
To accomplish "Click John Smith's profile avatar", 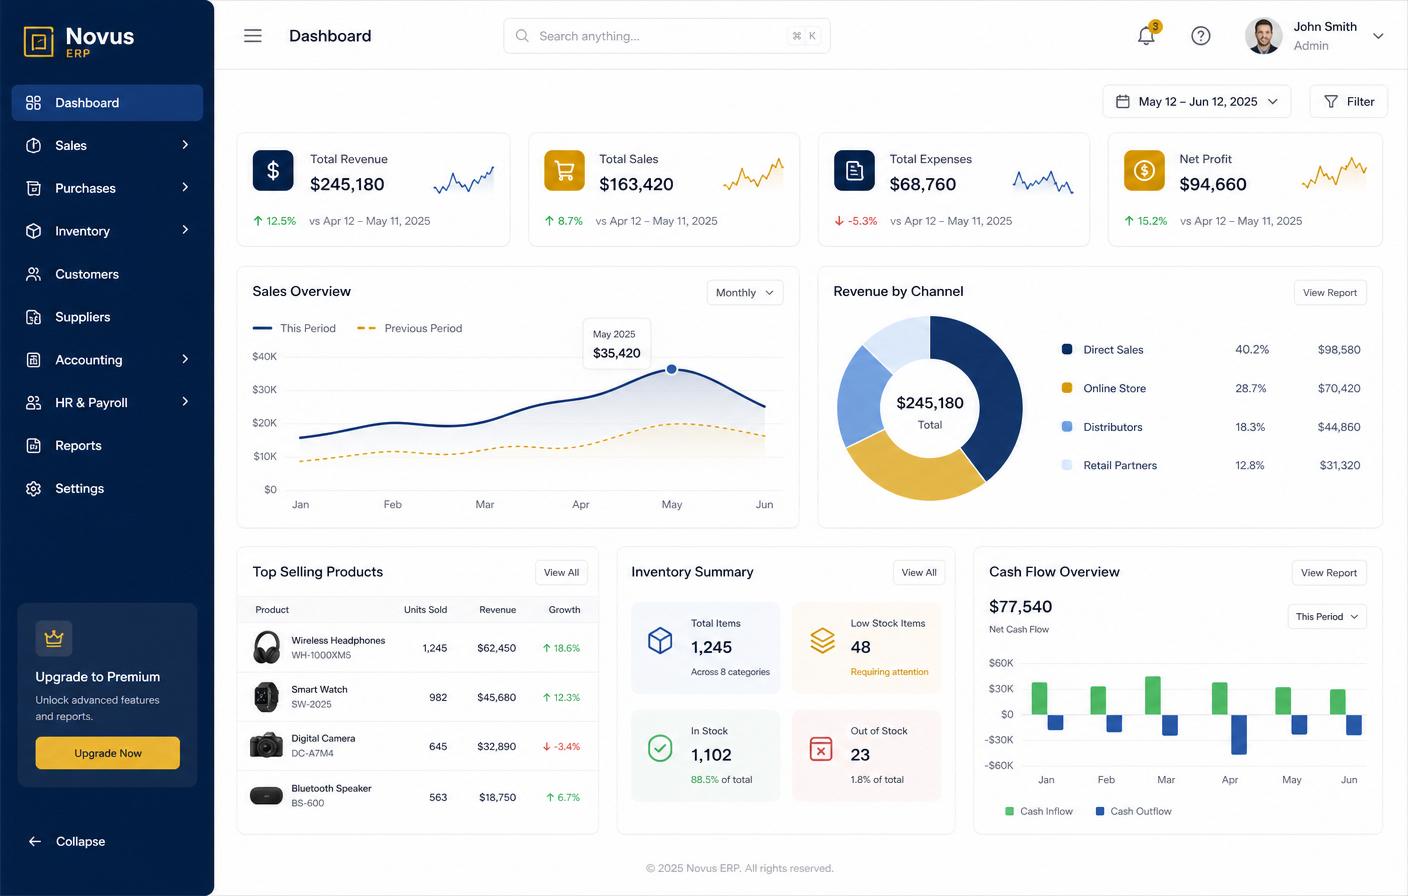I will pyautogui.click(x=1264, y=36).
